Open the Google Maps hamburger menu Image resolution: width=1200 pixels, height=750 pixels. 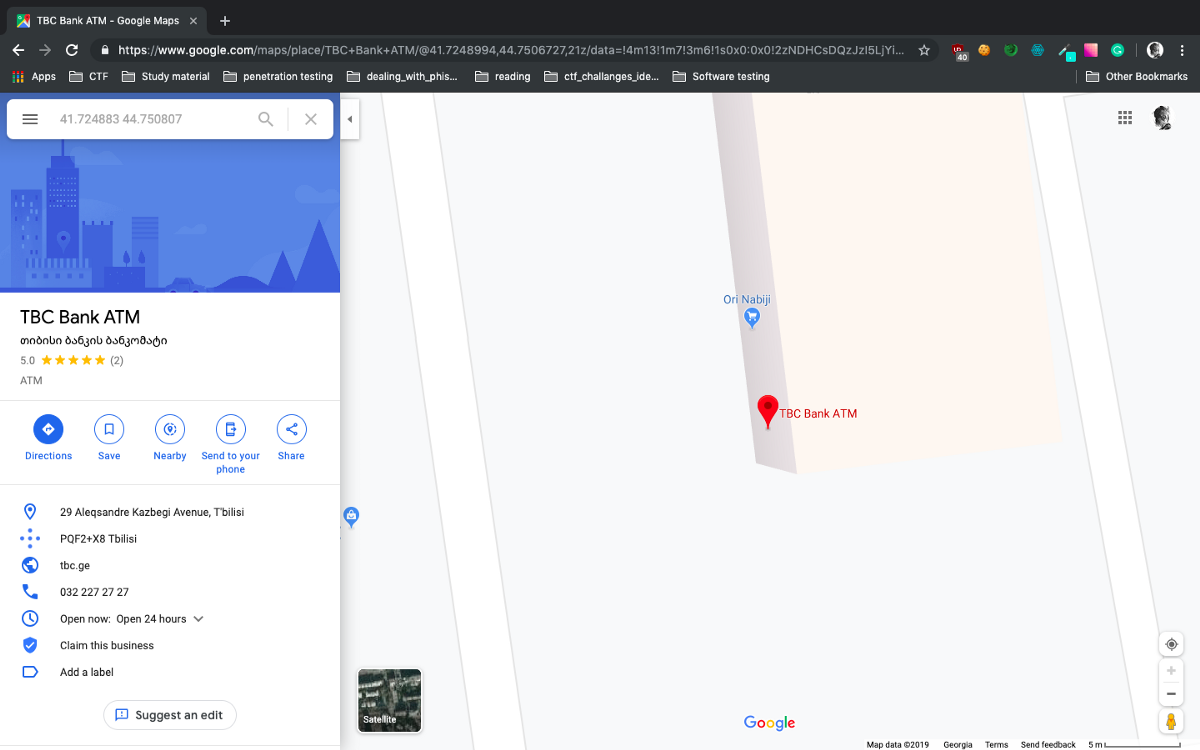(30, 119)
